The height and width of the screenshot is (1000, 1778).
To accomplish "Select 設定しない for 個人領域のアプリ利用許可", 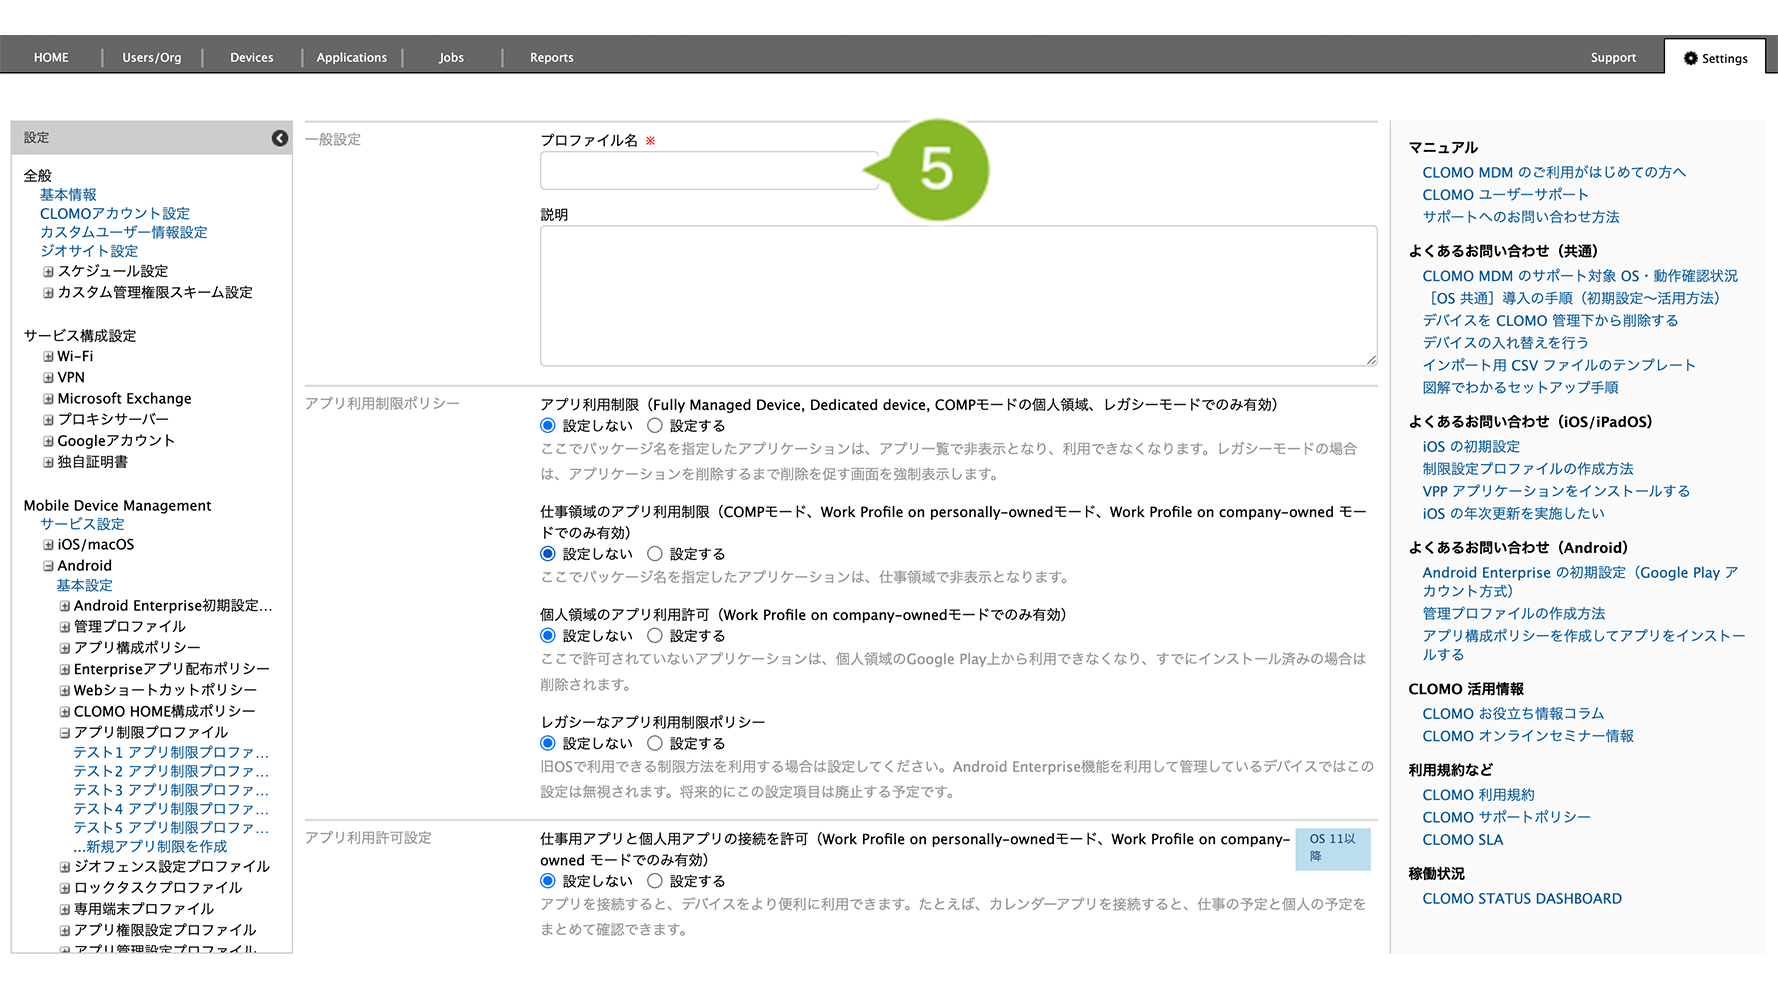I will 548,636.
